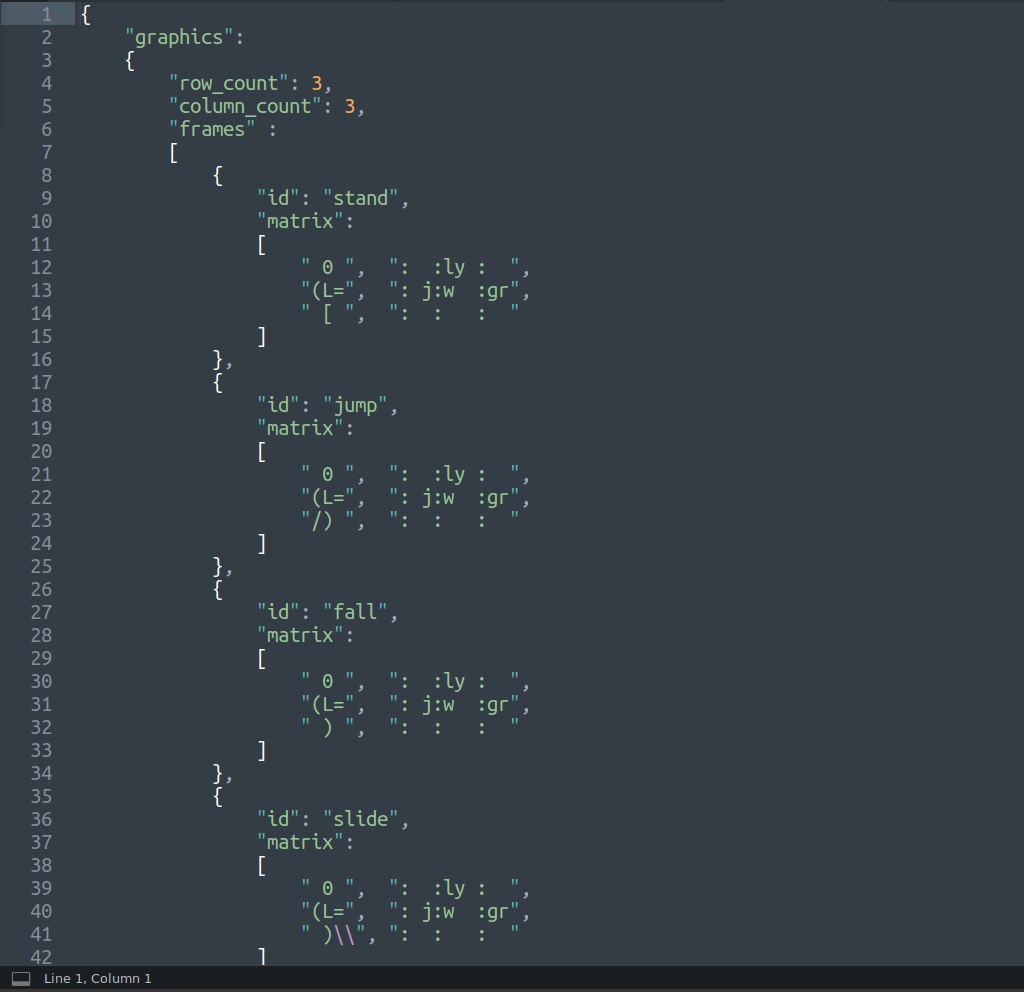Place cursor on the "frames" key

212,129
